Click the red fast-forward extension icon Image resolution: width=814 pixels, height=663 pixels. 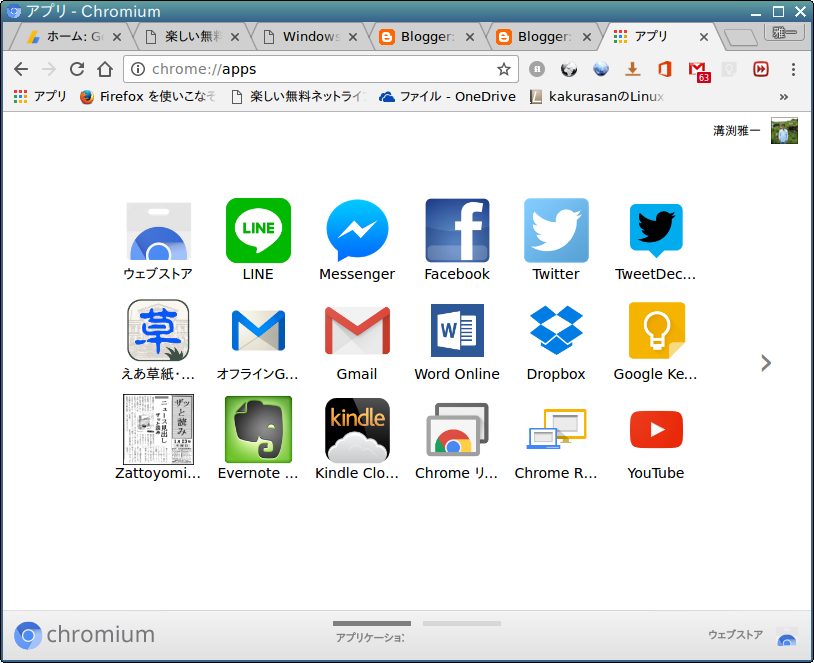761,69
